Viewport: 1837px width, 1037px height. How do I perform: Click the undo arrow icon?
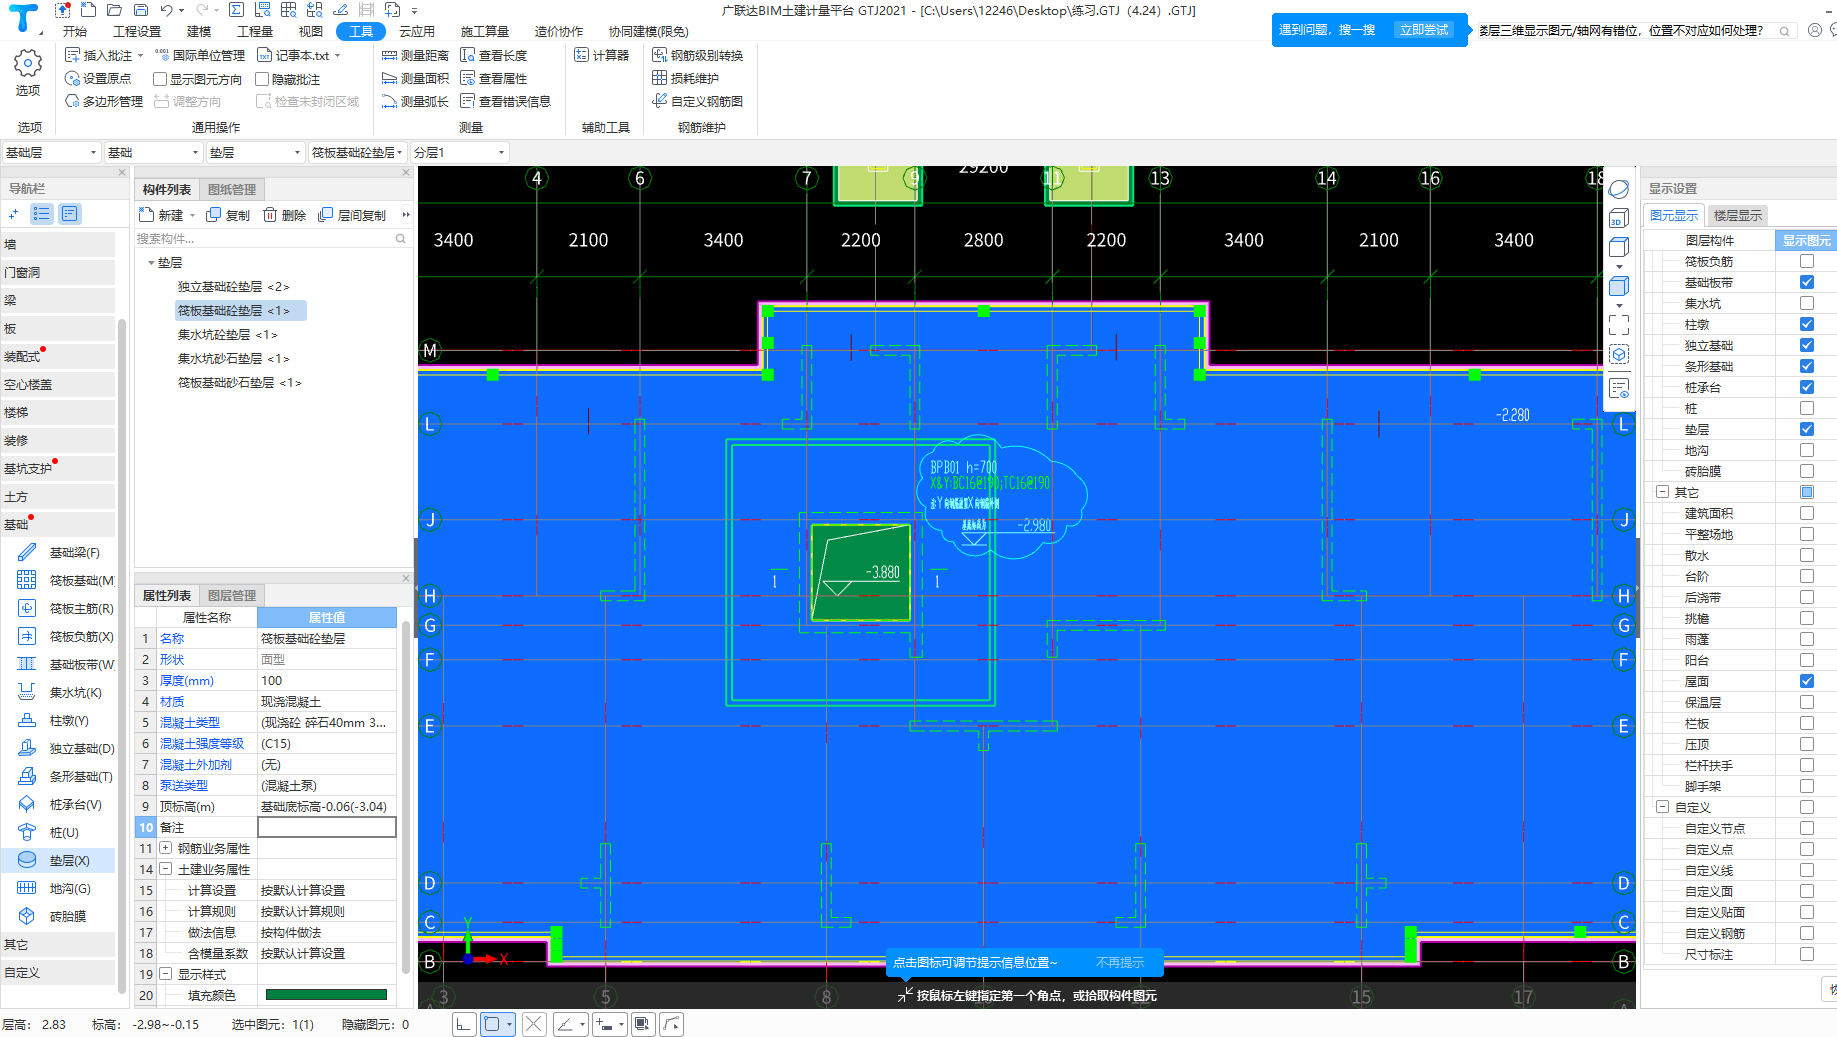click(x=166, y=10)
